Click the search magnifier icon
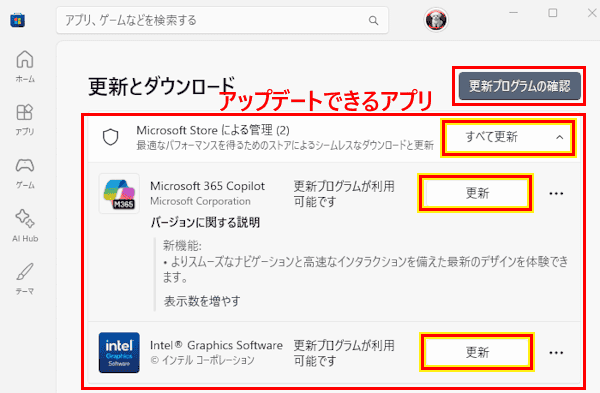Screen dimensions: 600x393 [373, 20]
